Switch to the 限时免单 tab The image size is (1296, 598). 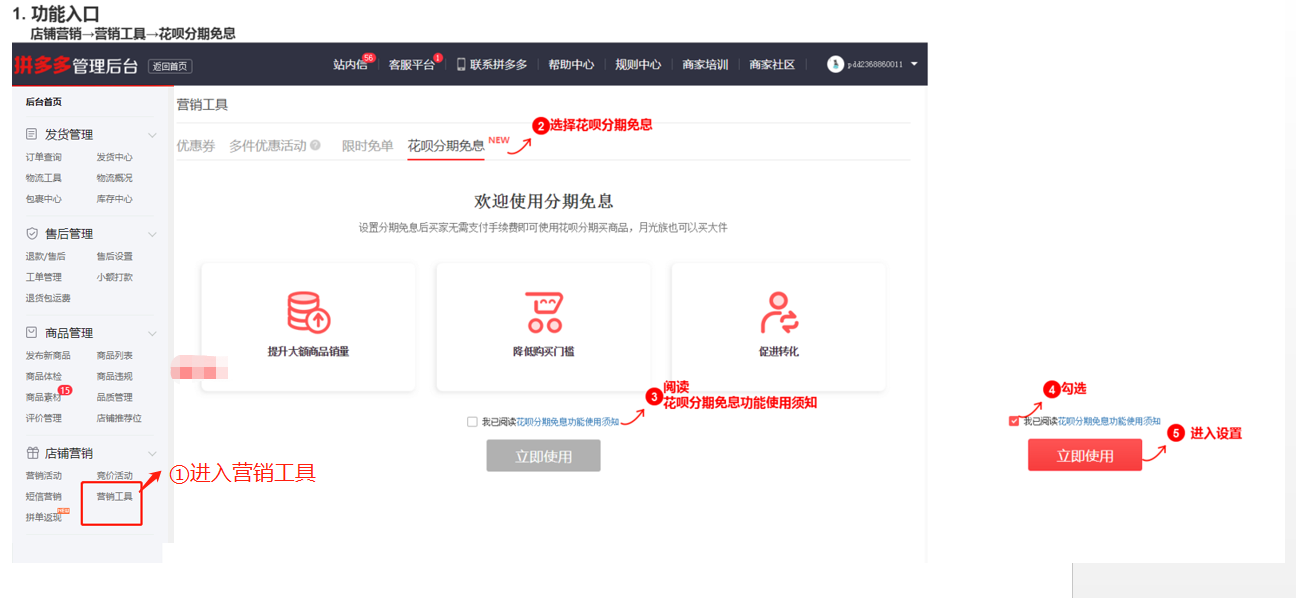click(x=367, y=146)
